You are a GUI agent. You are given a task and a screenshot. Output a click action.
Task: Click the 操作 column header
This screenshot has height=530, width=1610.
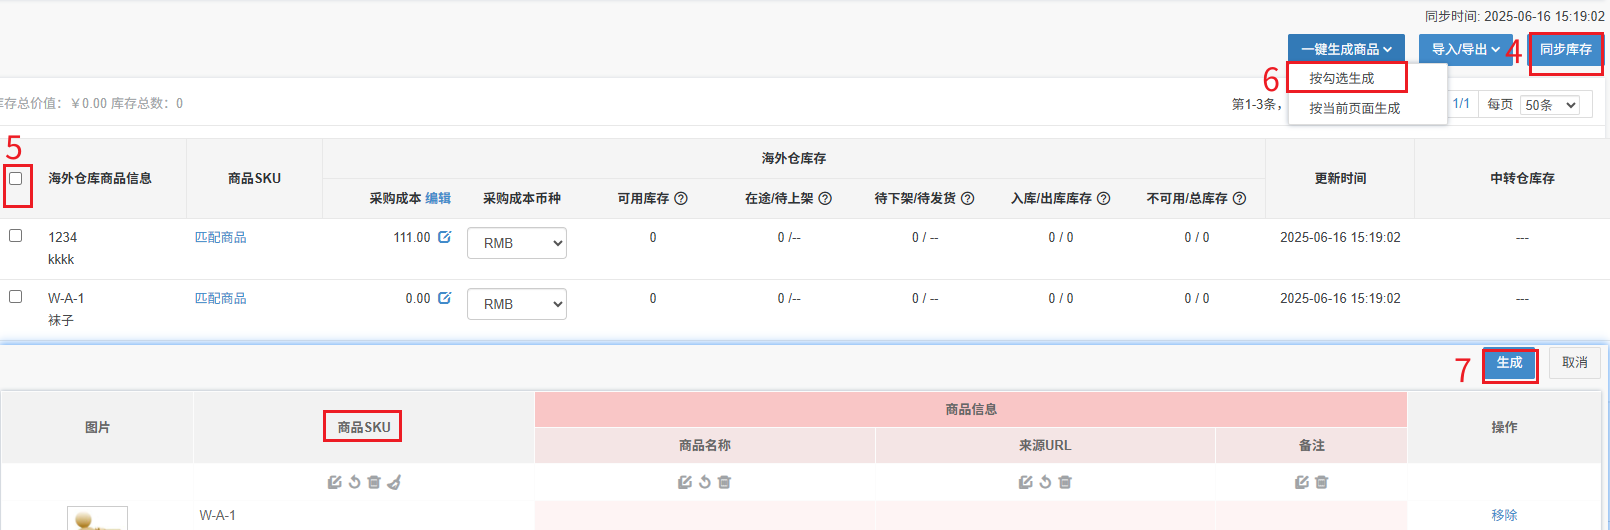pyautogui.click(x=1504, y=427)
